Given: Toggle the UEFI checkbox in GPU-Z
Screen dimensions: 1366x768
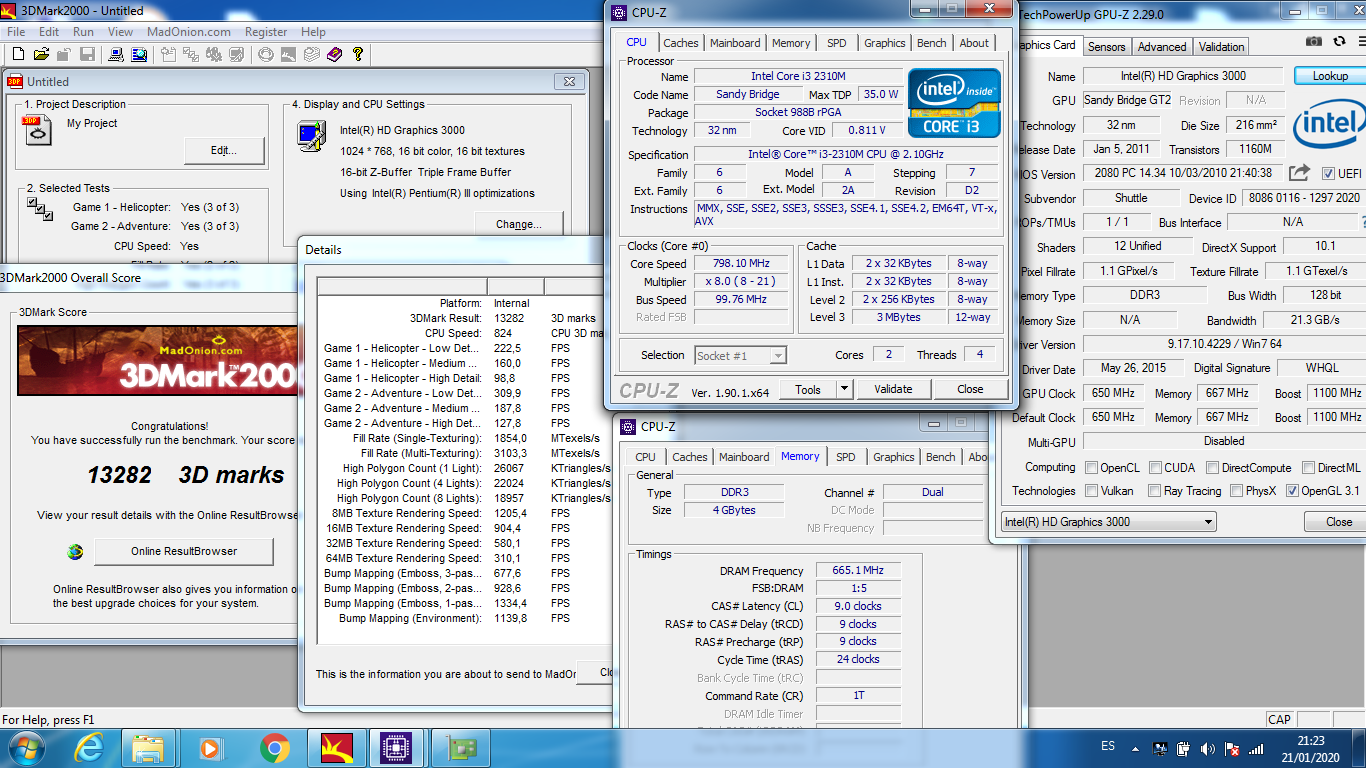Looking at the screenshot, I should [1328, 173].
